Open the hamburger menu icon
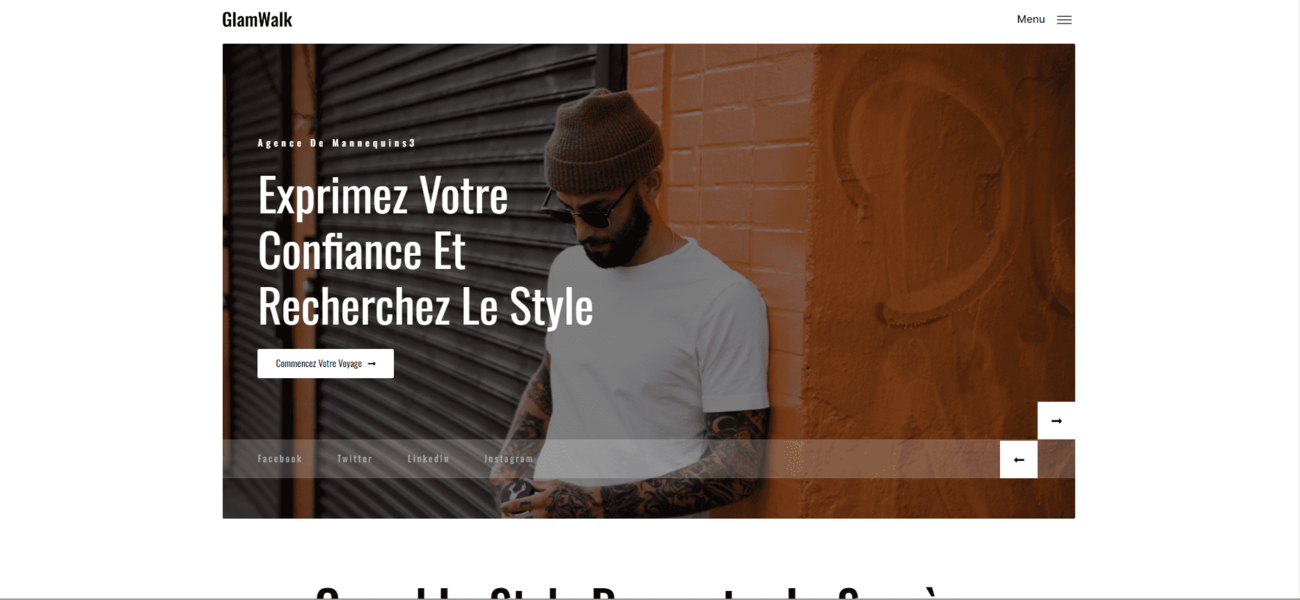1300x600 pixels. tap(1064, 20)
